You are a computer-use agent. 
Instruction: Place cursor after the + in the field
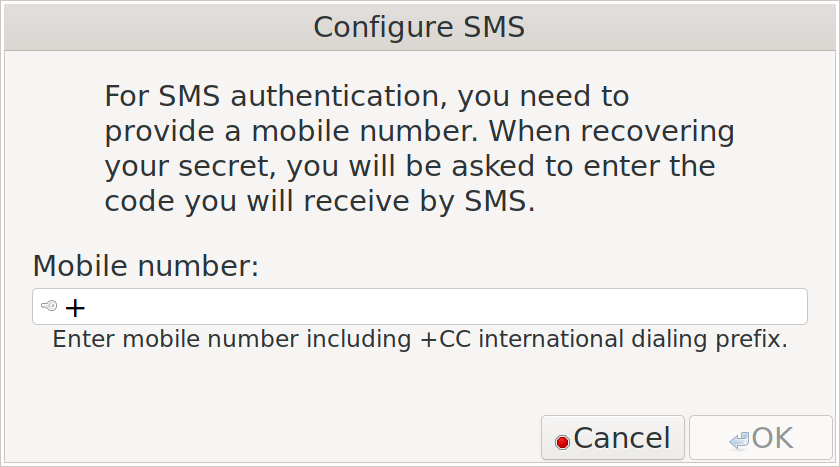(88, 307)
